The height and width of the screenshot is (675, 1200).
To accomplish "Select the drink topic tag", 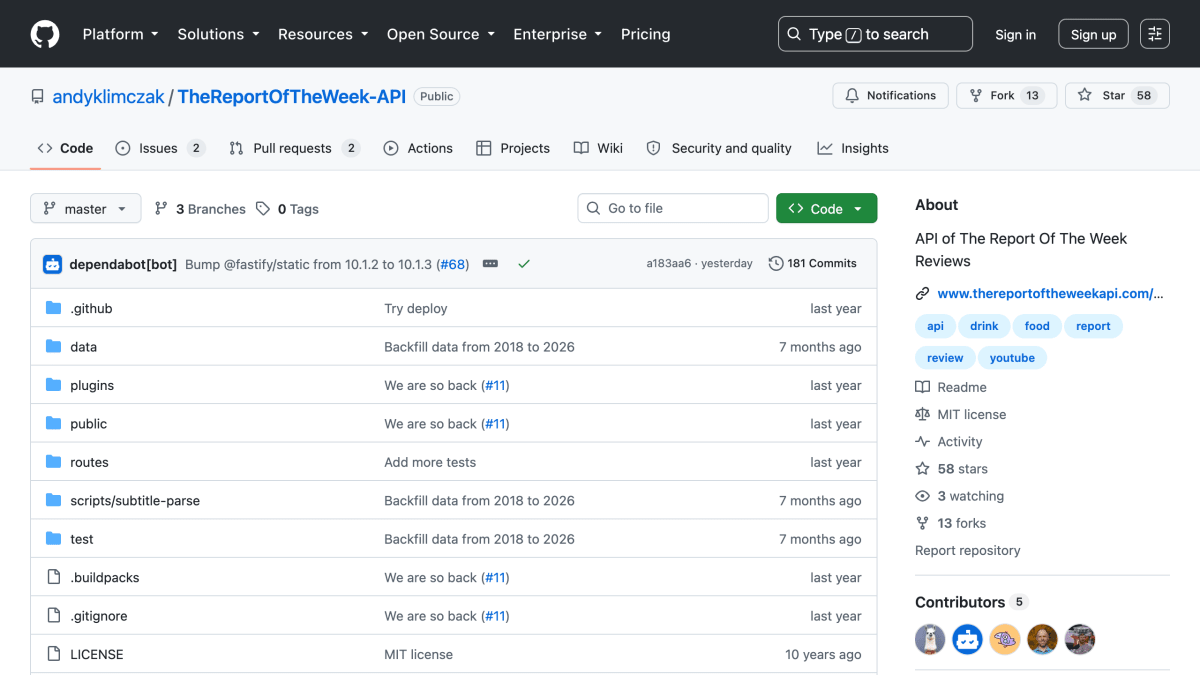I will (x=984, y=326).
